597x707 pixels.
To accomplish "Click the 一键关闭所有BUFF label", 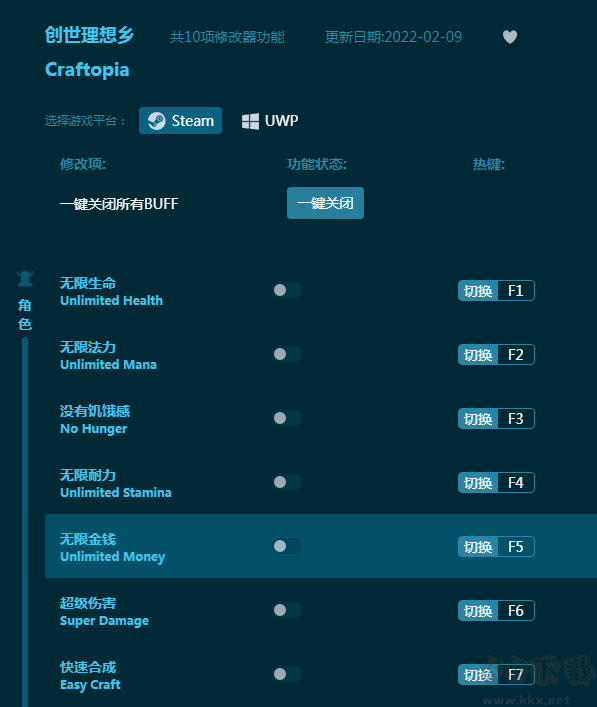I will [x=119, y=204].
